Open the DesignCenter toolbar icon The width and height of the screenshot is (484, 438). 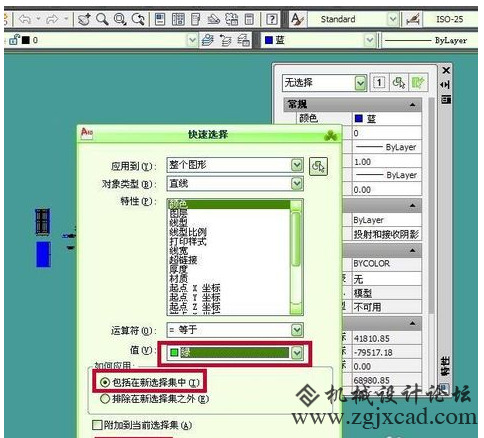(x=178, y=19)
